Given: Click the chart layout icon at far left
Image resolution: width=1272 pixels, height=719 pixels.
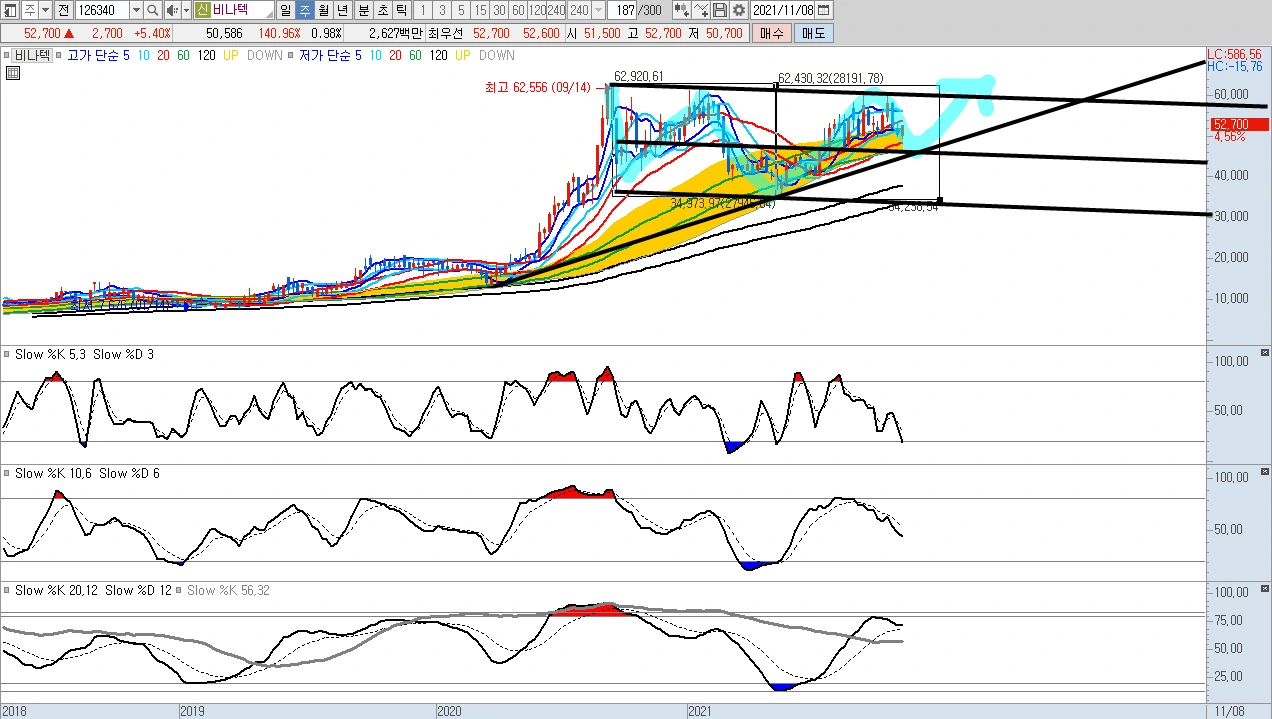Looking at the screenshot, I should 11,10.
